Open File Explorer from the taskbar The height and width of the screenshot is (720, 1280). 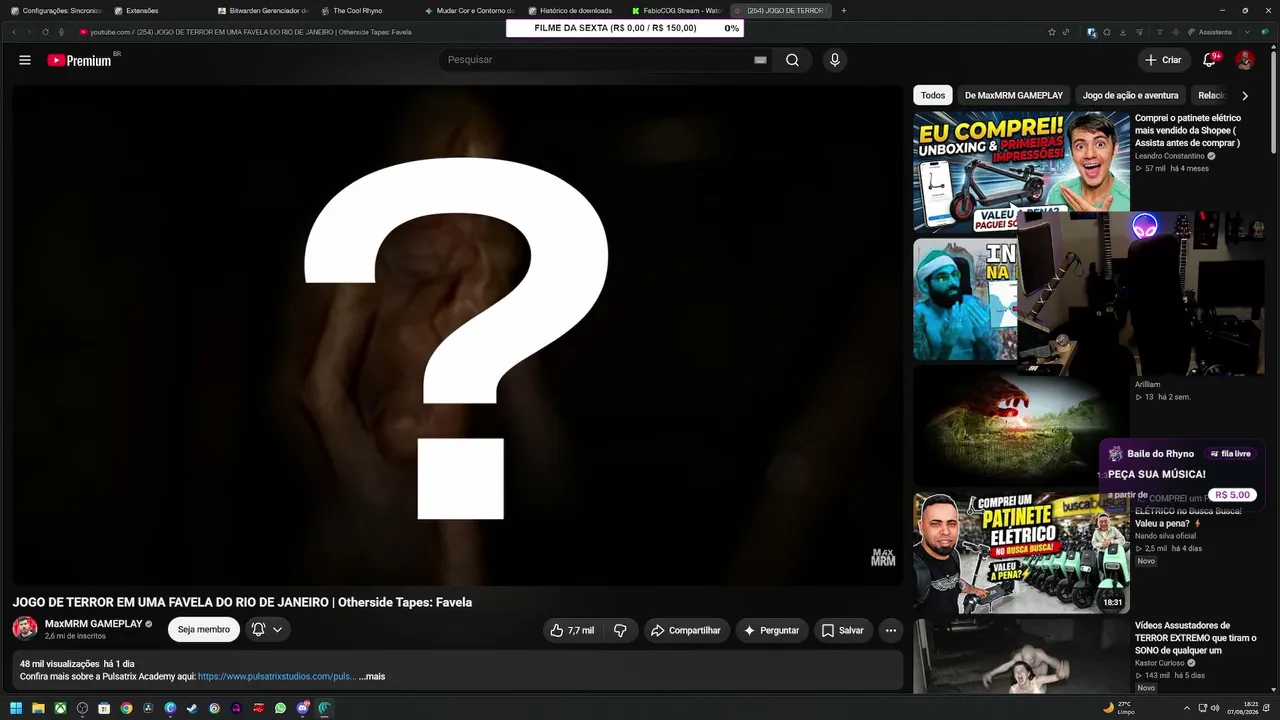(38, 708)
